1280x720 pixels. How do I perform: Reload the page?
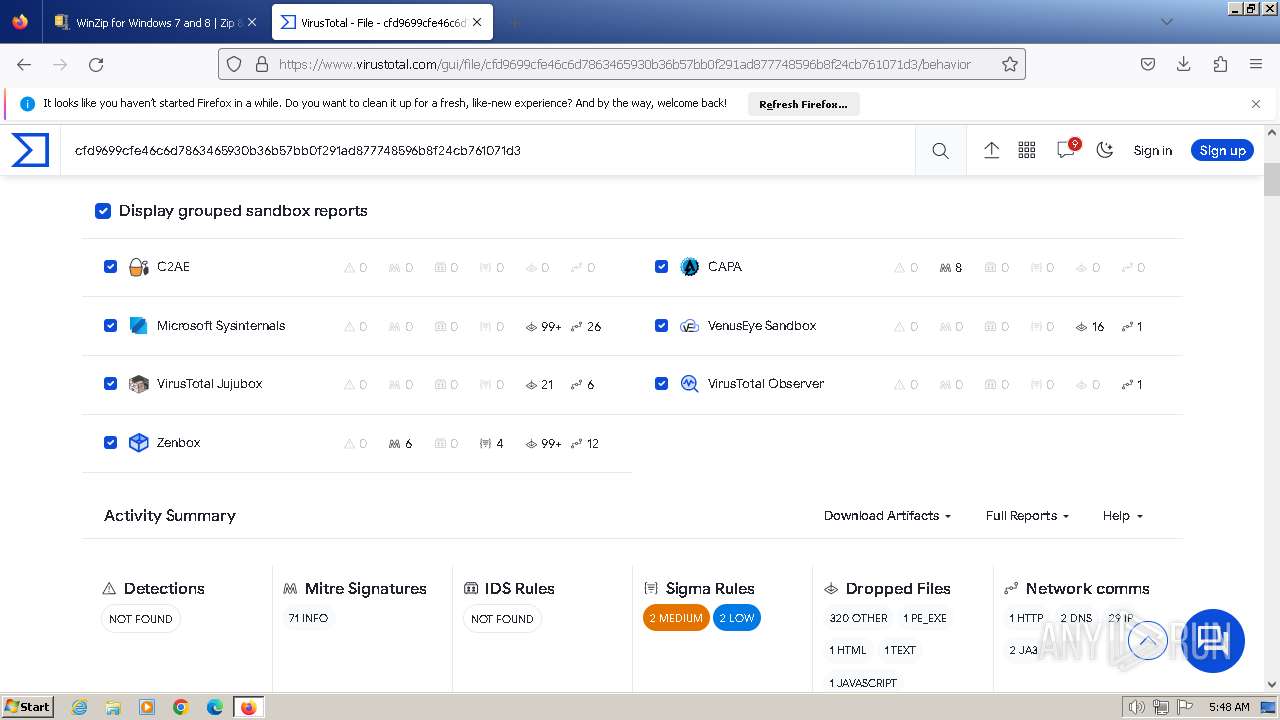[x=96, y=64]
